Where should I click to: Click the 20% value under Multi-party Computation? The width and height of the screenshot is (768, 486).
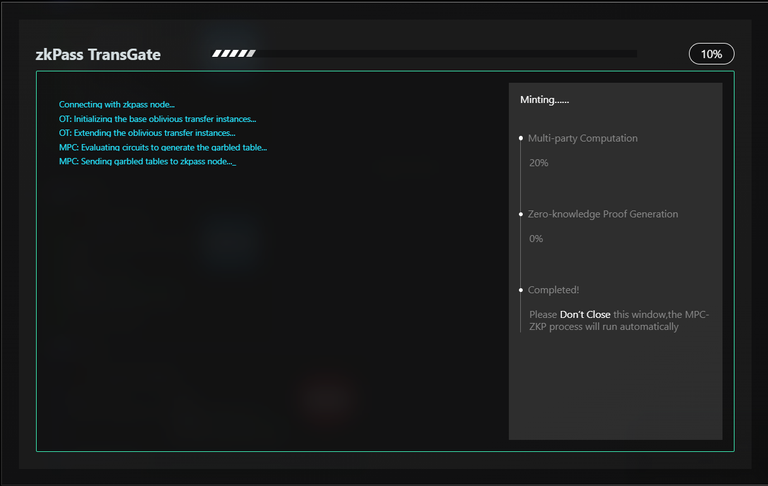(538, 163)
